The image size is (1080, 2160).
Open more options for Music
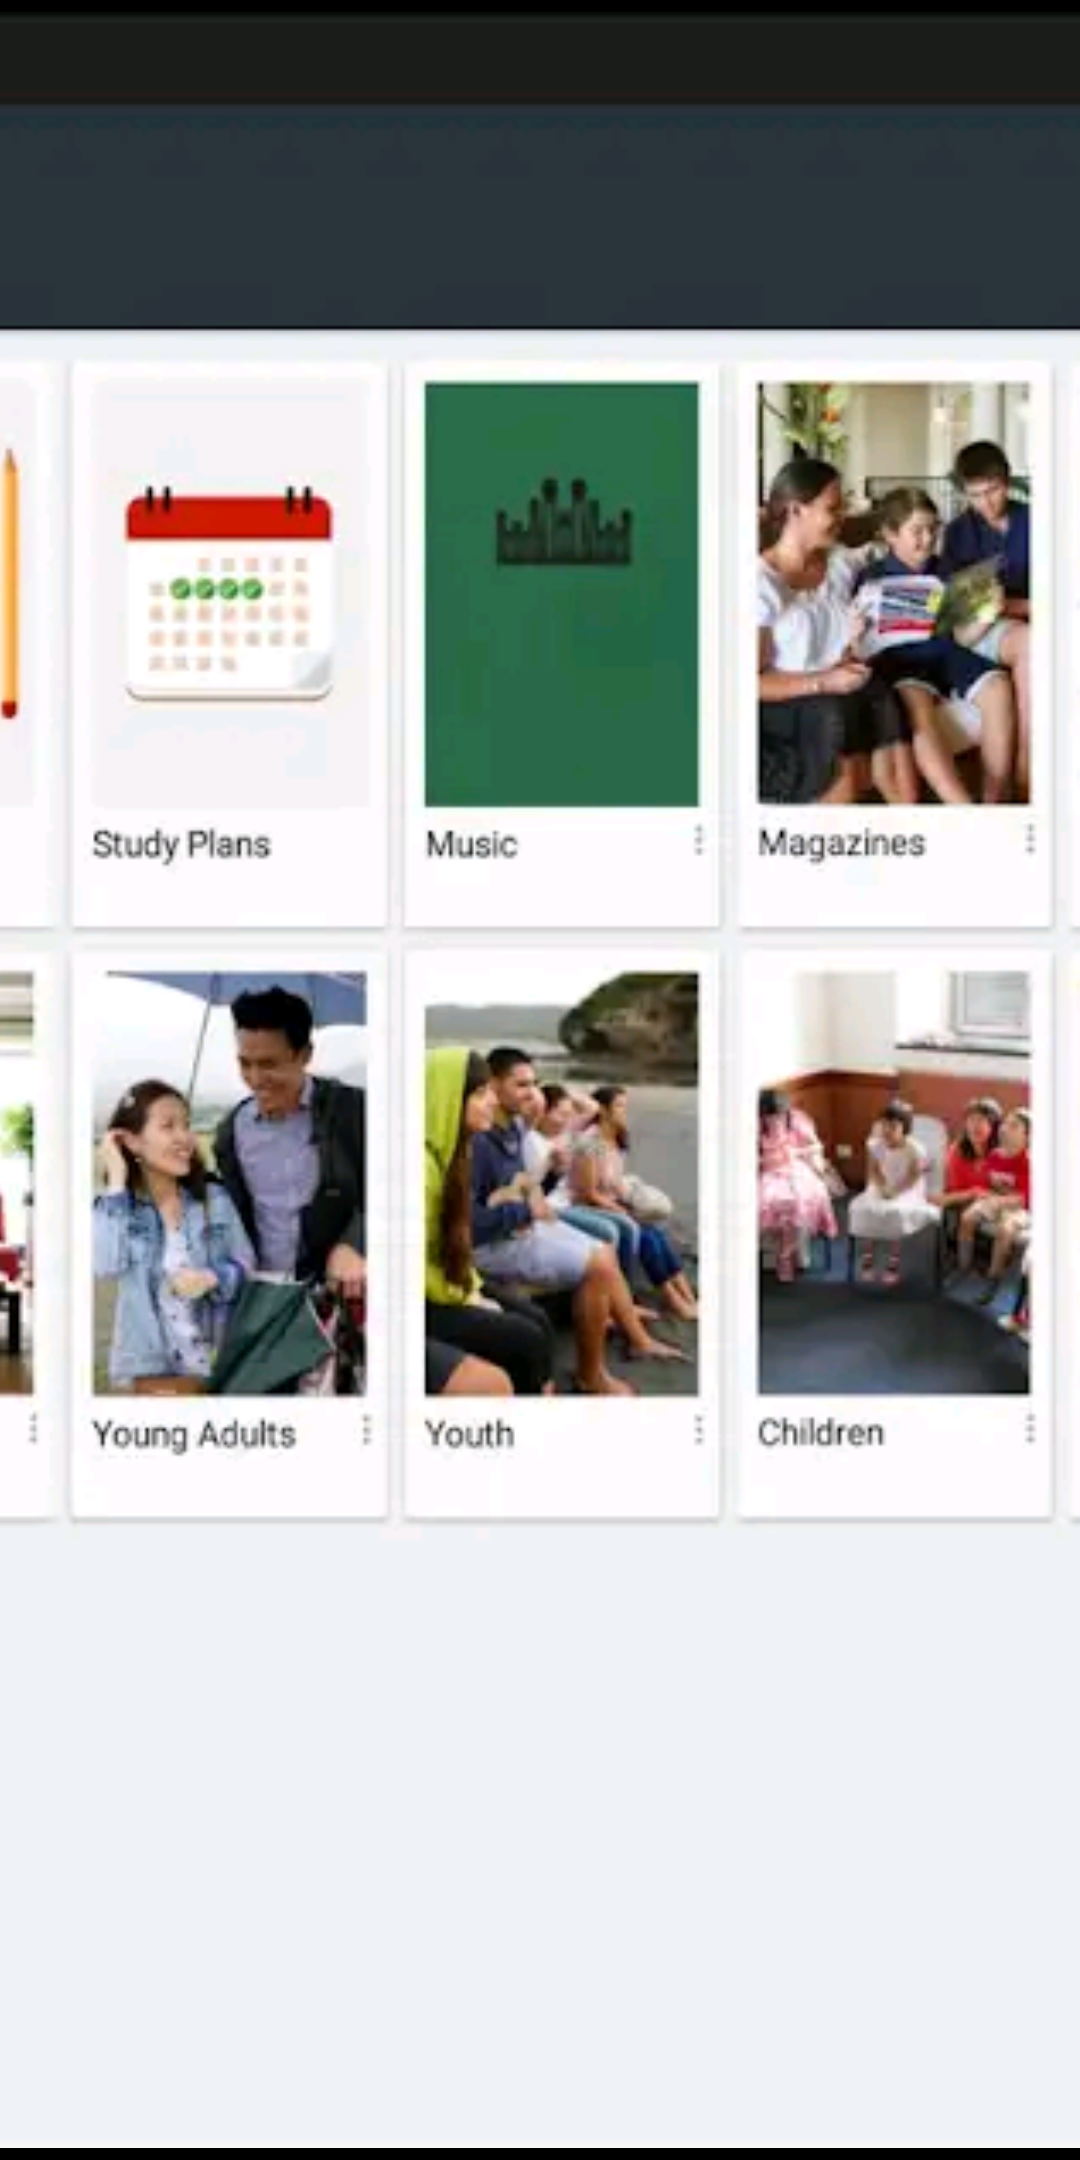(698, 841)
